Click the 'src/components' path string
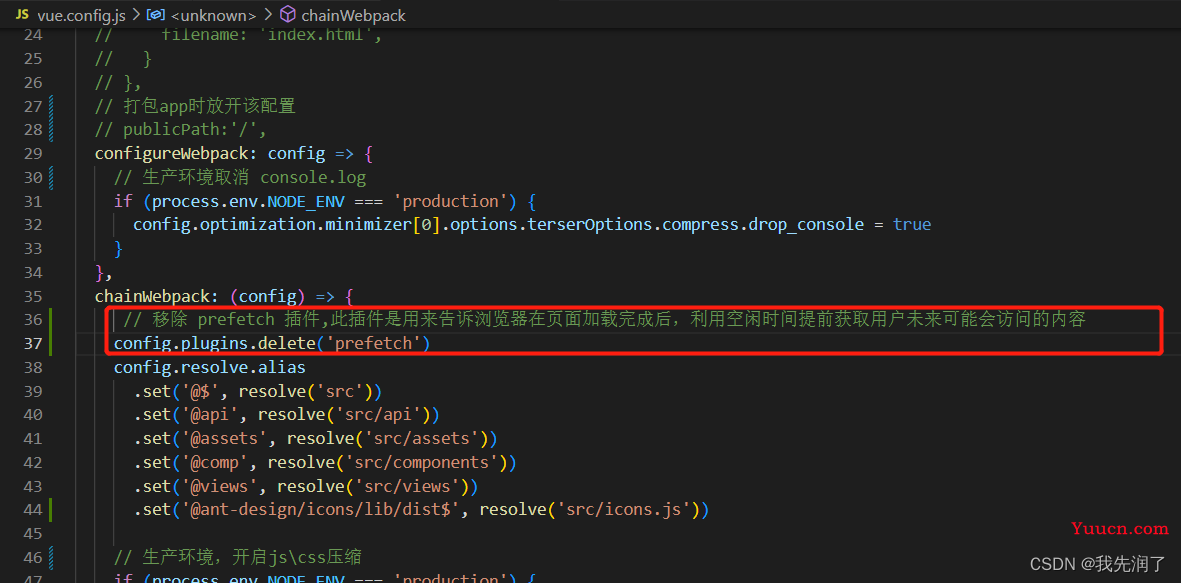Image resolution: width=1181 pixels, height=583 pixels. pyautogui.click(x=422, y=462)
